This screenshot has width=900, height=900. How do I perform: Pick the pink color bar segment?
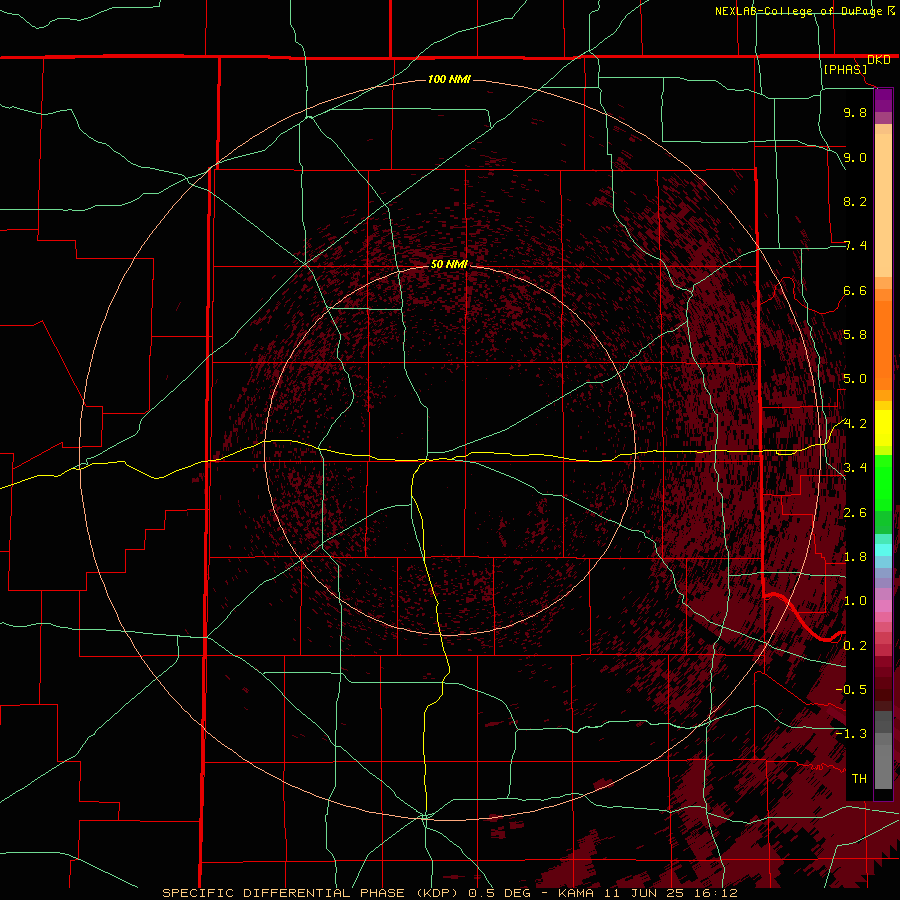[883, 606]
